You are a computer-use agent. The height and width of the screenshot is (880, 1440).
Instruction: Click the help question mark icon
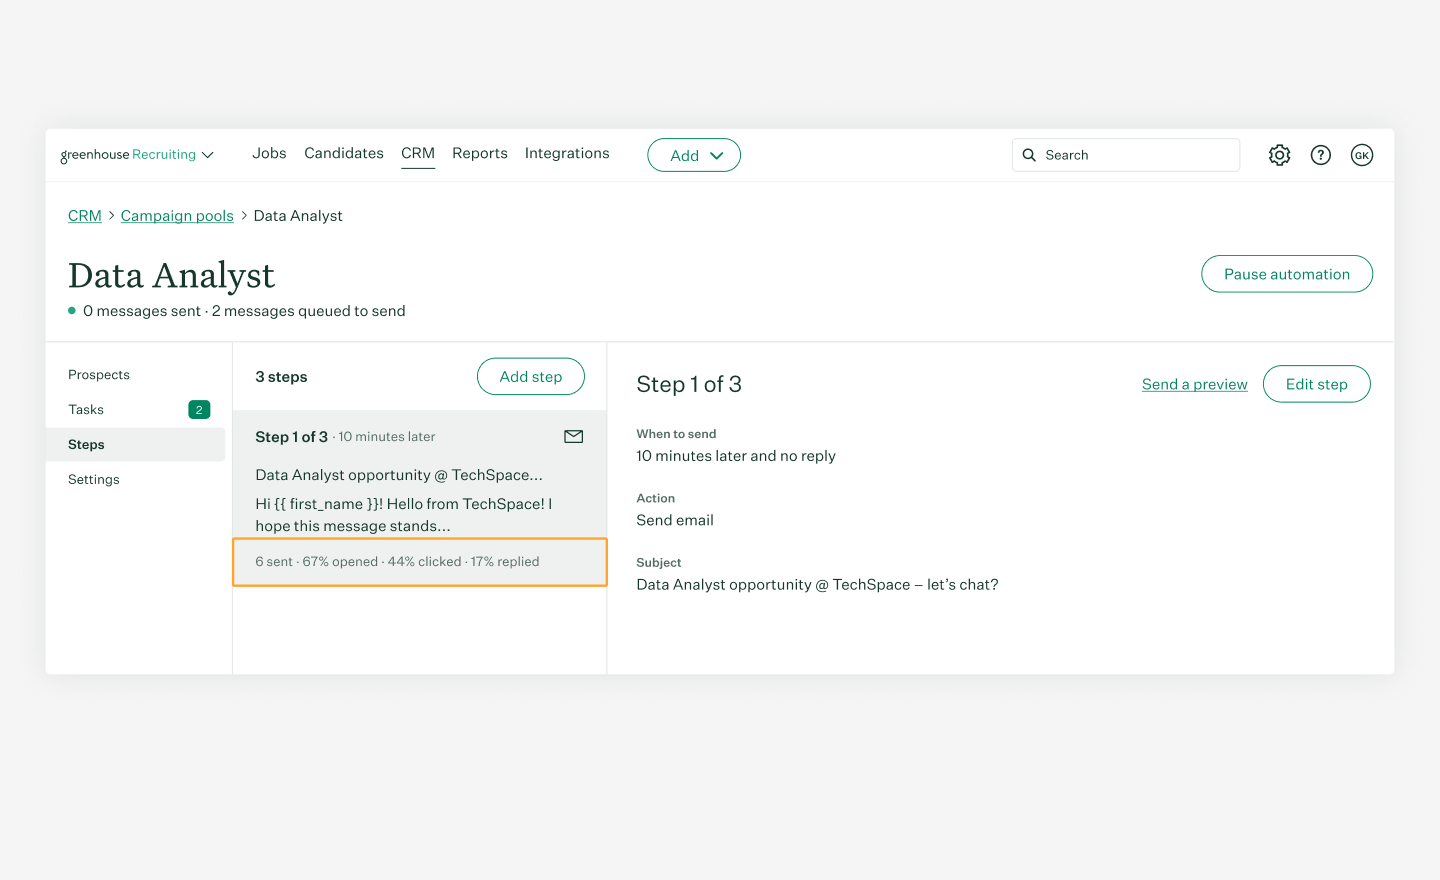[1320, 155]
